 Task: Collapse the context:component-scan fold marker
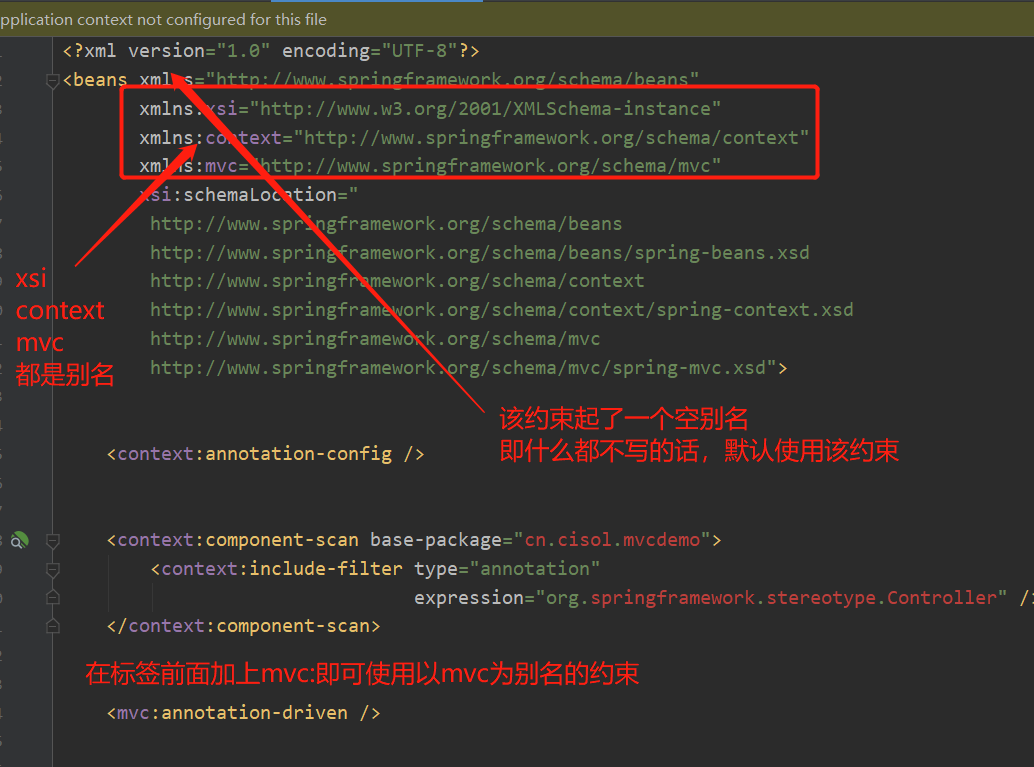(53, 541)
